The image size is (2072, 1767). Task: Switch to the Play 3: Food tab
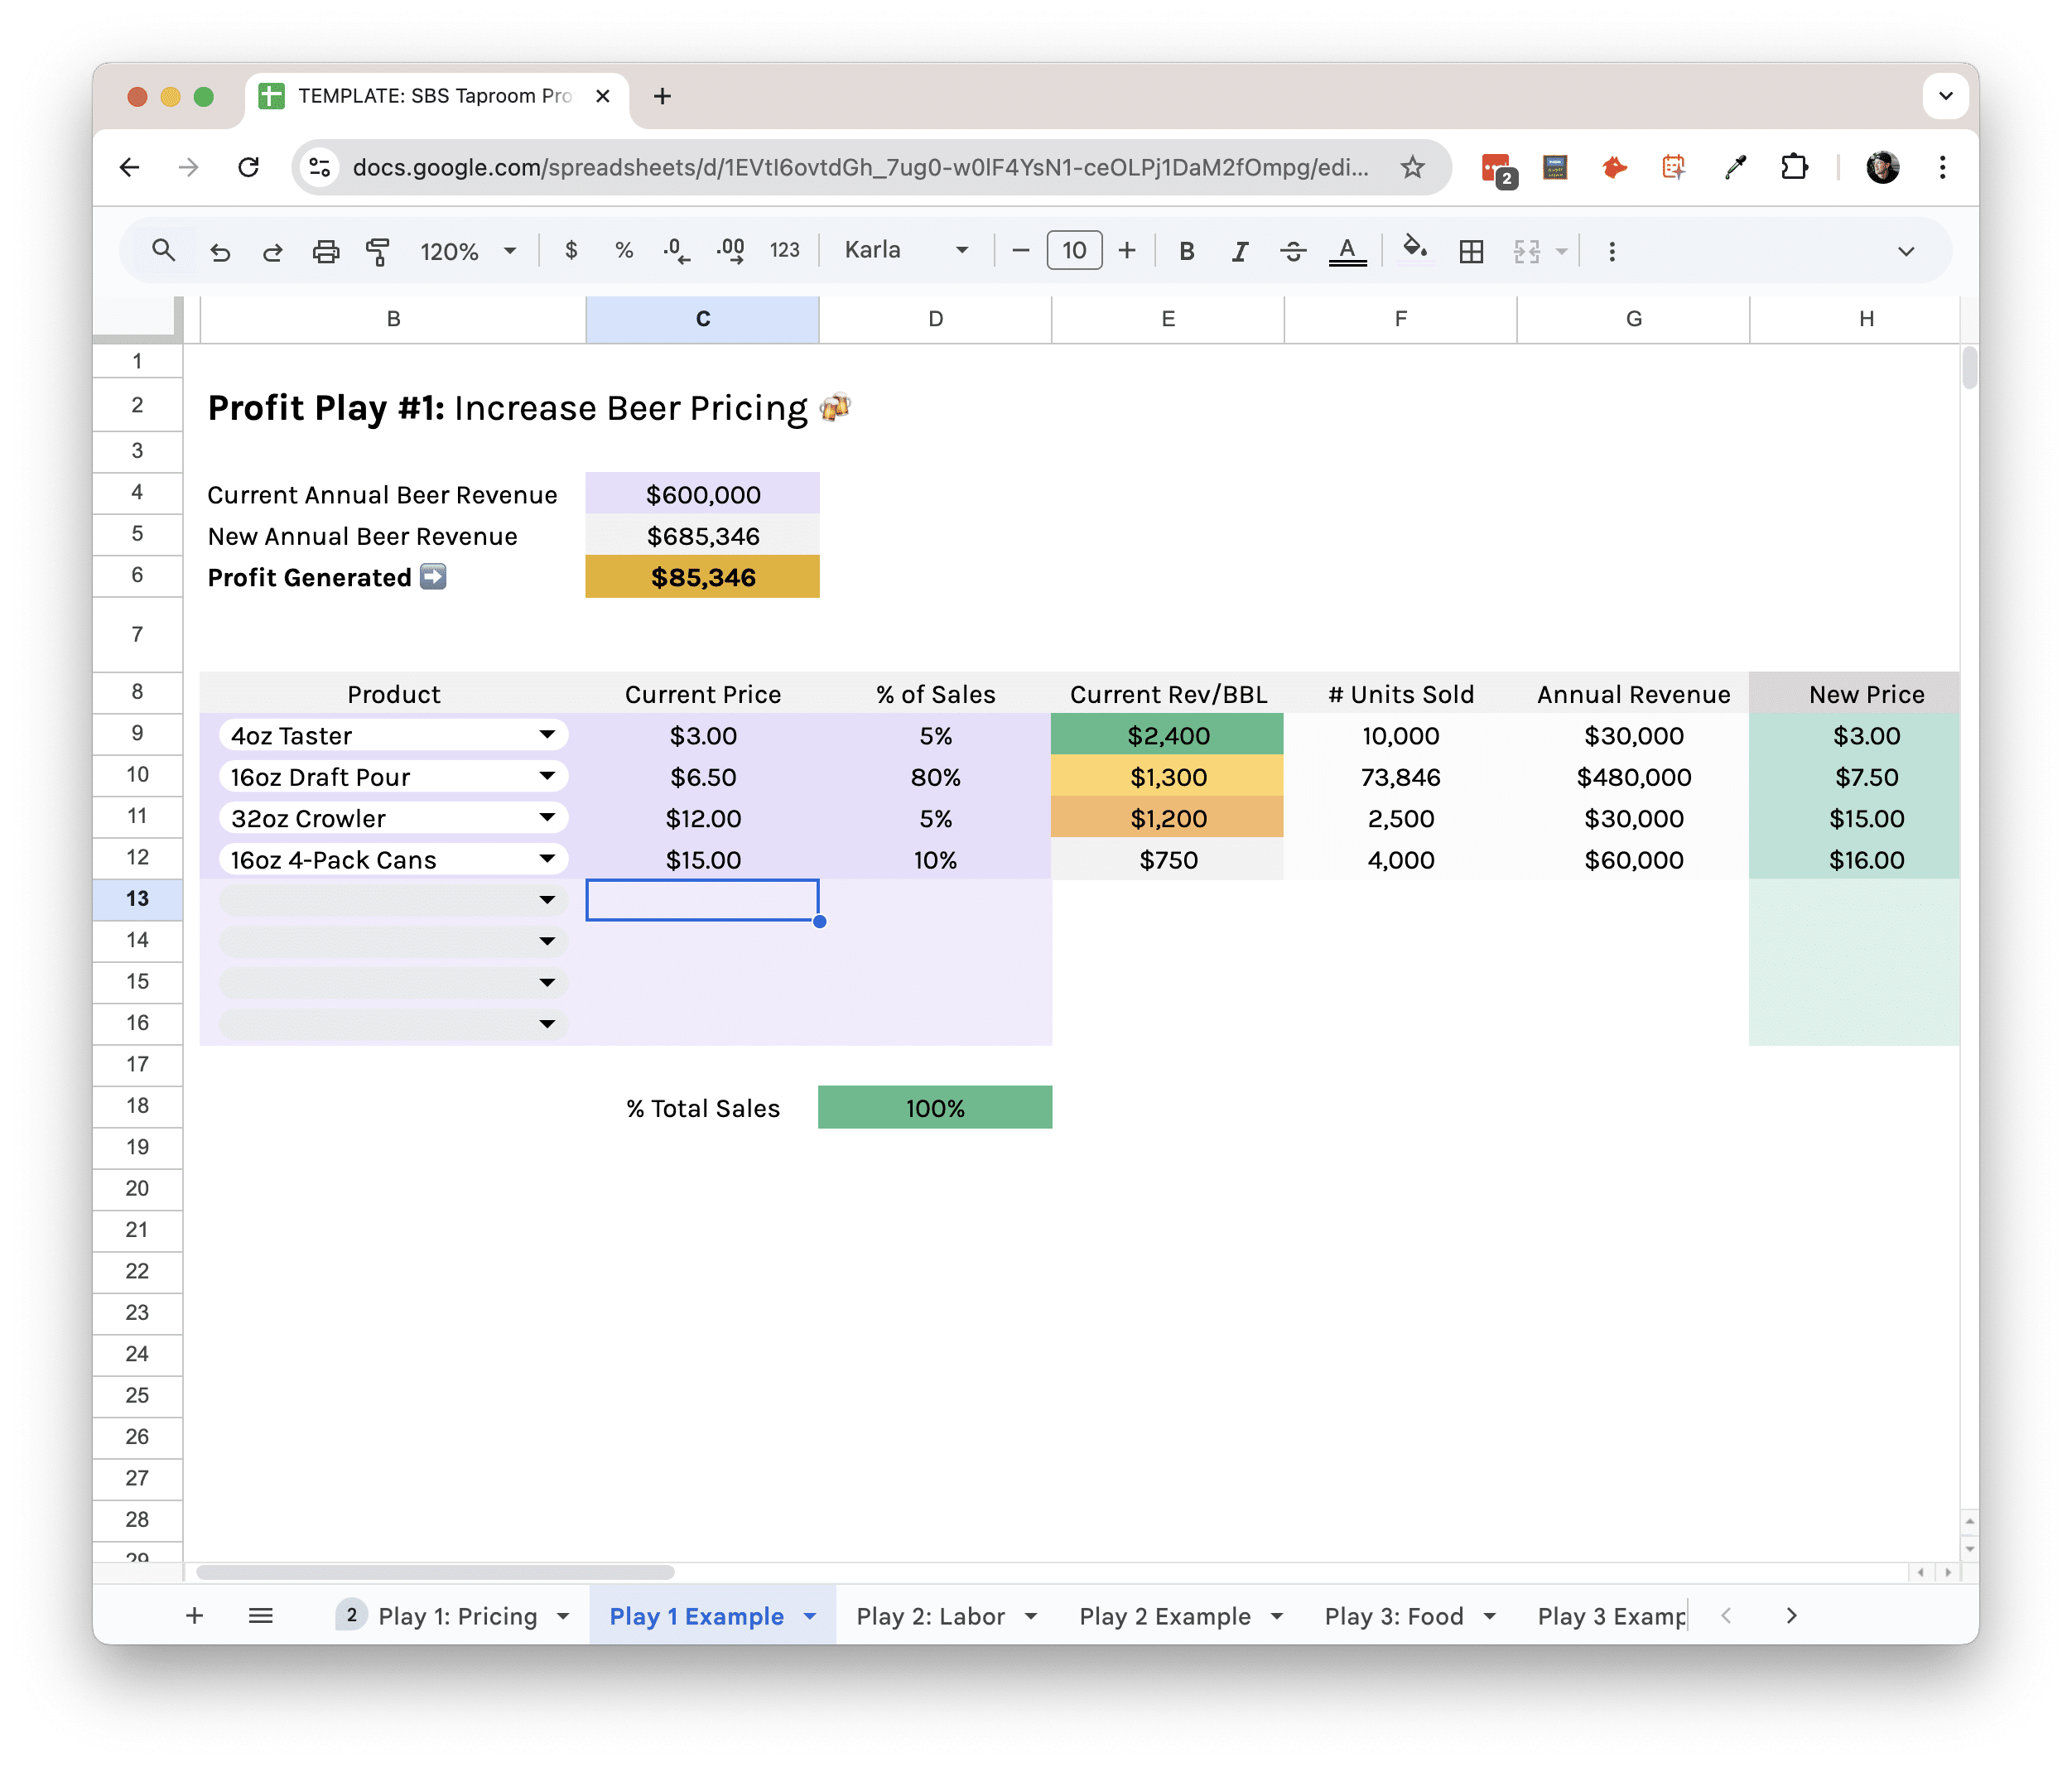pyautogui.click(x=1395, y=1615)
